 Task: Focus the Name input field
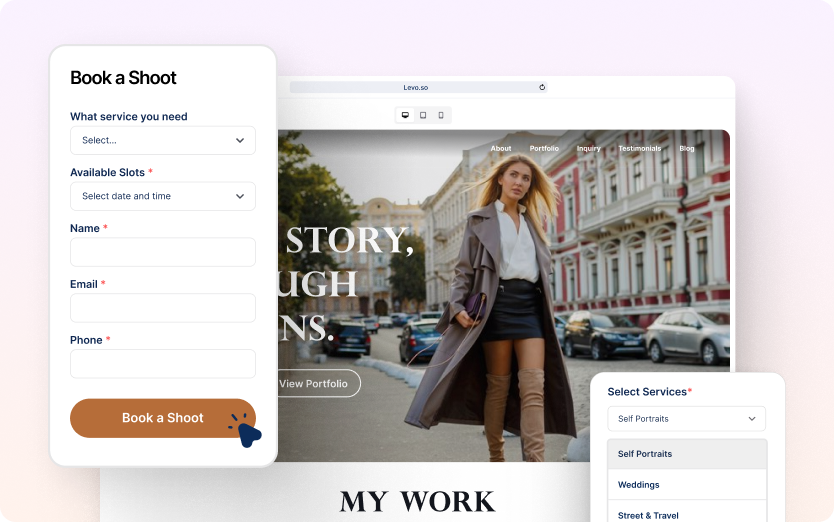pos(162,252)
